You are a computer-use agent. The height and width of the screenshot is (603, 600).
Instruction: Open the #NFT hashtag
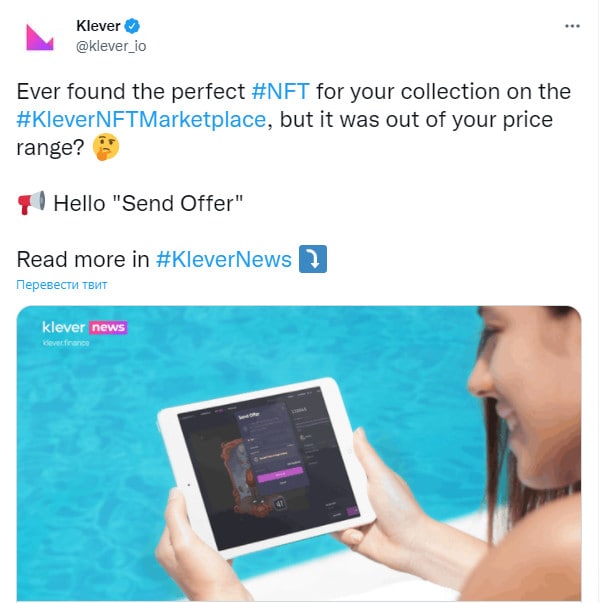280,92
